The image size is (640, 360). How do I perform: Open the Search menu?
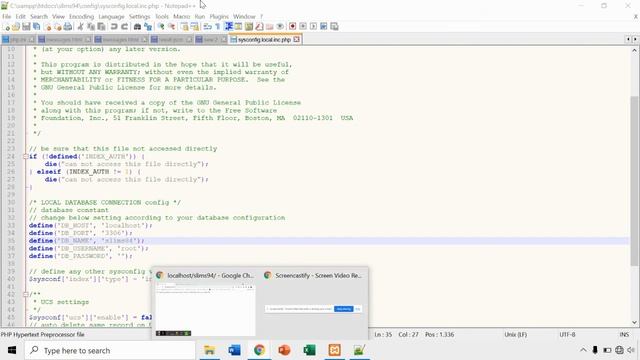point(39,16)
